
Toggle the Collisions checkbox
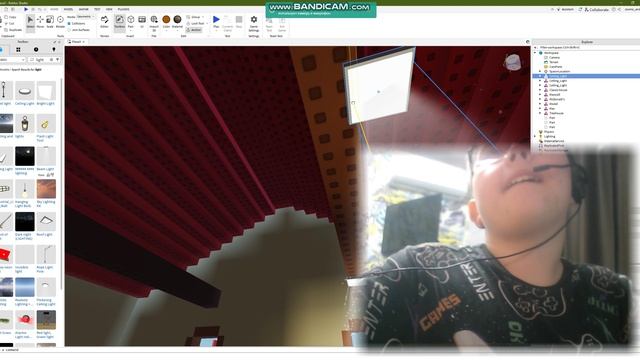pos(77,24)
